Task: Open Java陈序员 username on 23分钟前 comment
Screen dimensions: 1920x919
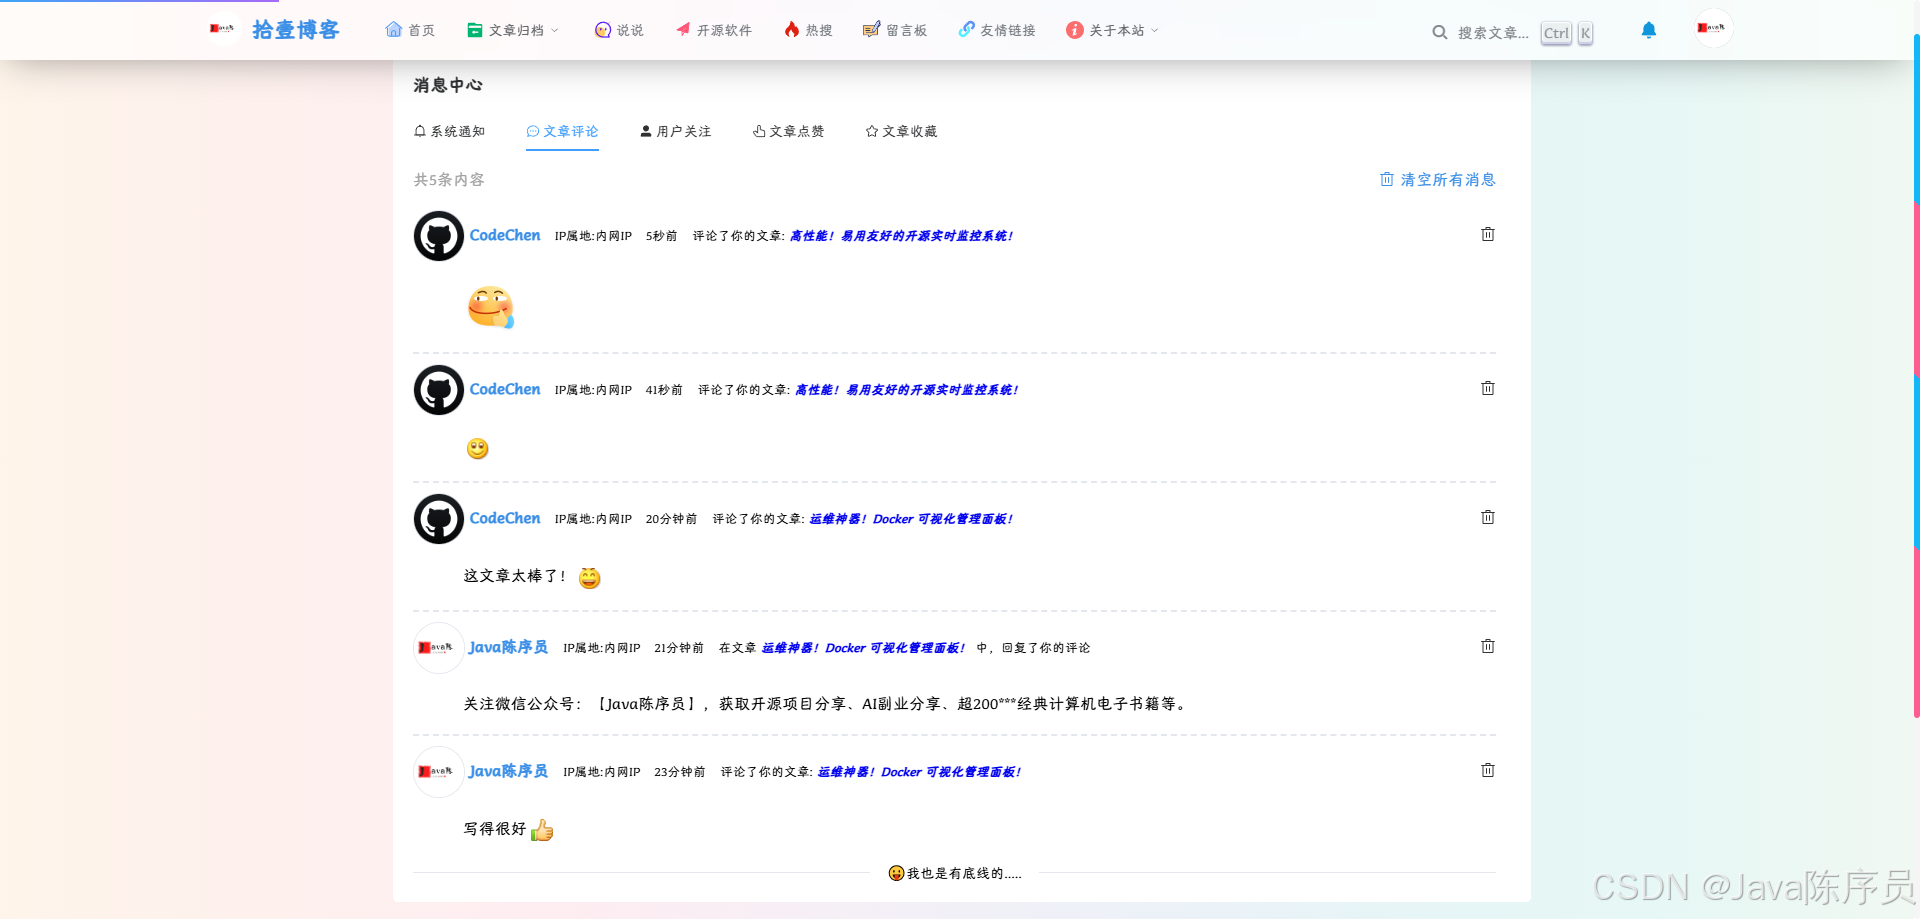Action: pos(509,771)
